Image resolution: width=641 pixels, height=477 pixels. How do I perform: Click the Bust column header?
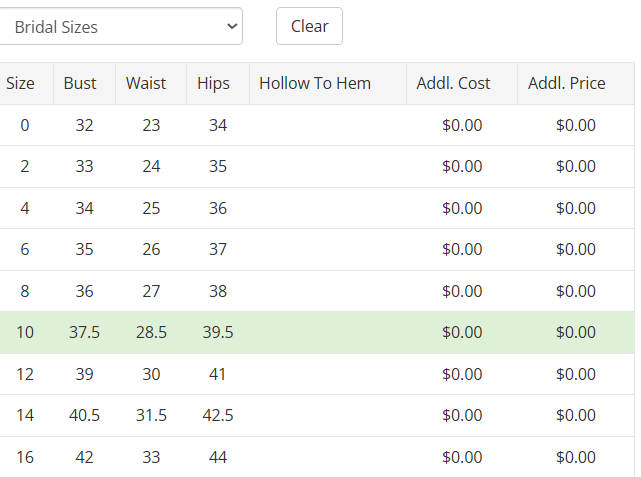pyautogui.click(x=80, y=84)
